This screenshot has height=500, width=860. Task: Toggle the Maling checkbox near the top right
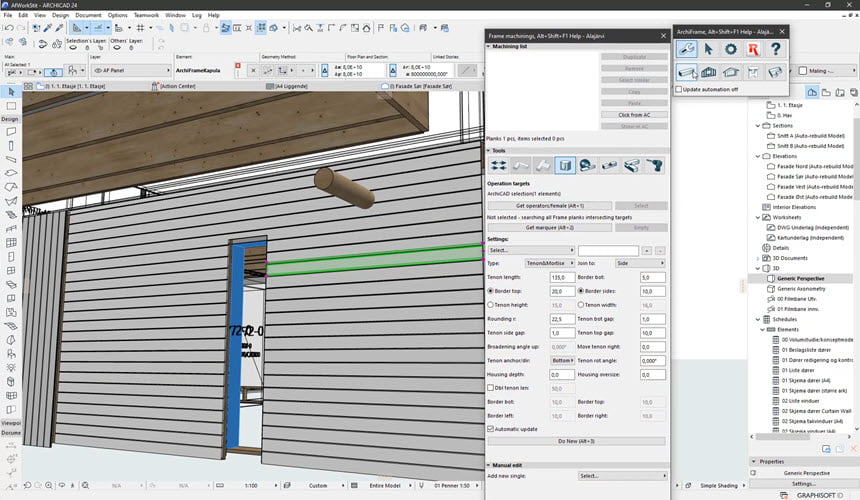tap(803, 71)
